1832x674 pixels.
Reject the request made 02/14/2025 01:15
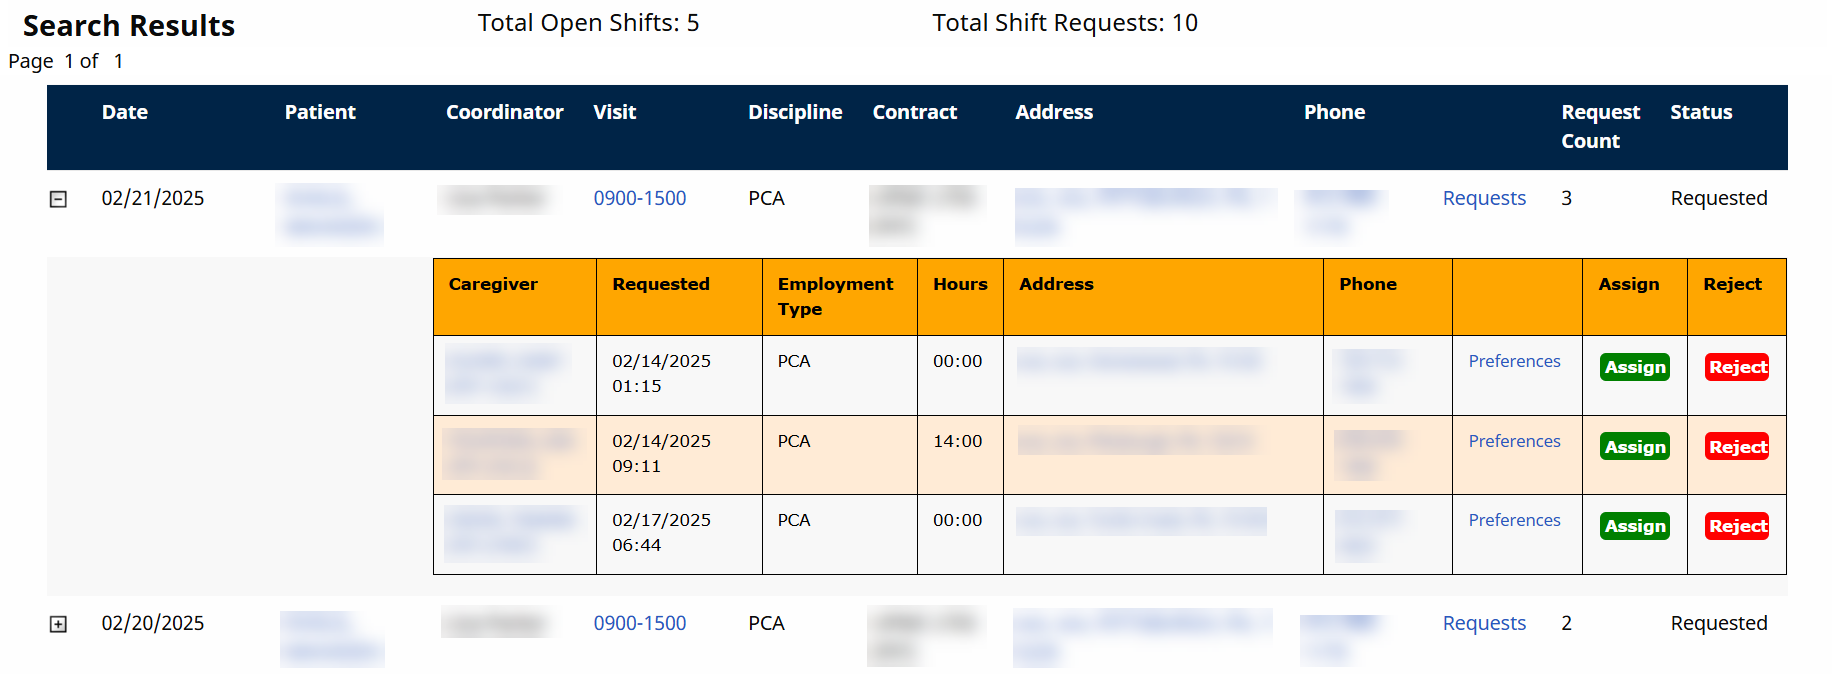[1736, 367]
